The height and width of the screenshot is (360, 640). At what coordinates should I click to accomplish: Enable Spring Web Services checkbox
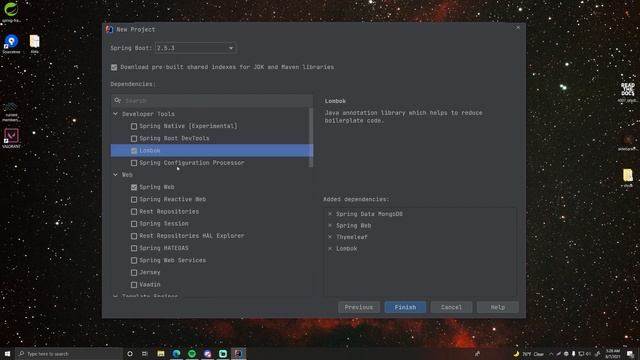click(134, 260)
